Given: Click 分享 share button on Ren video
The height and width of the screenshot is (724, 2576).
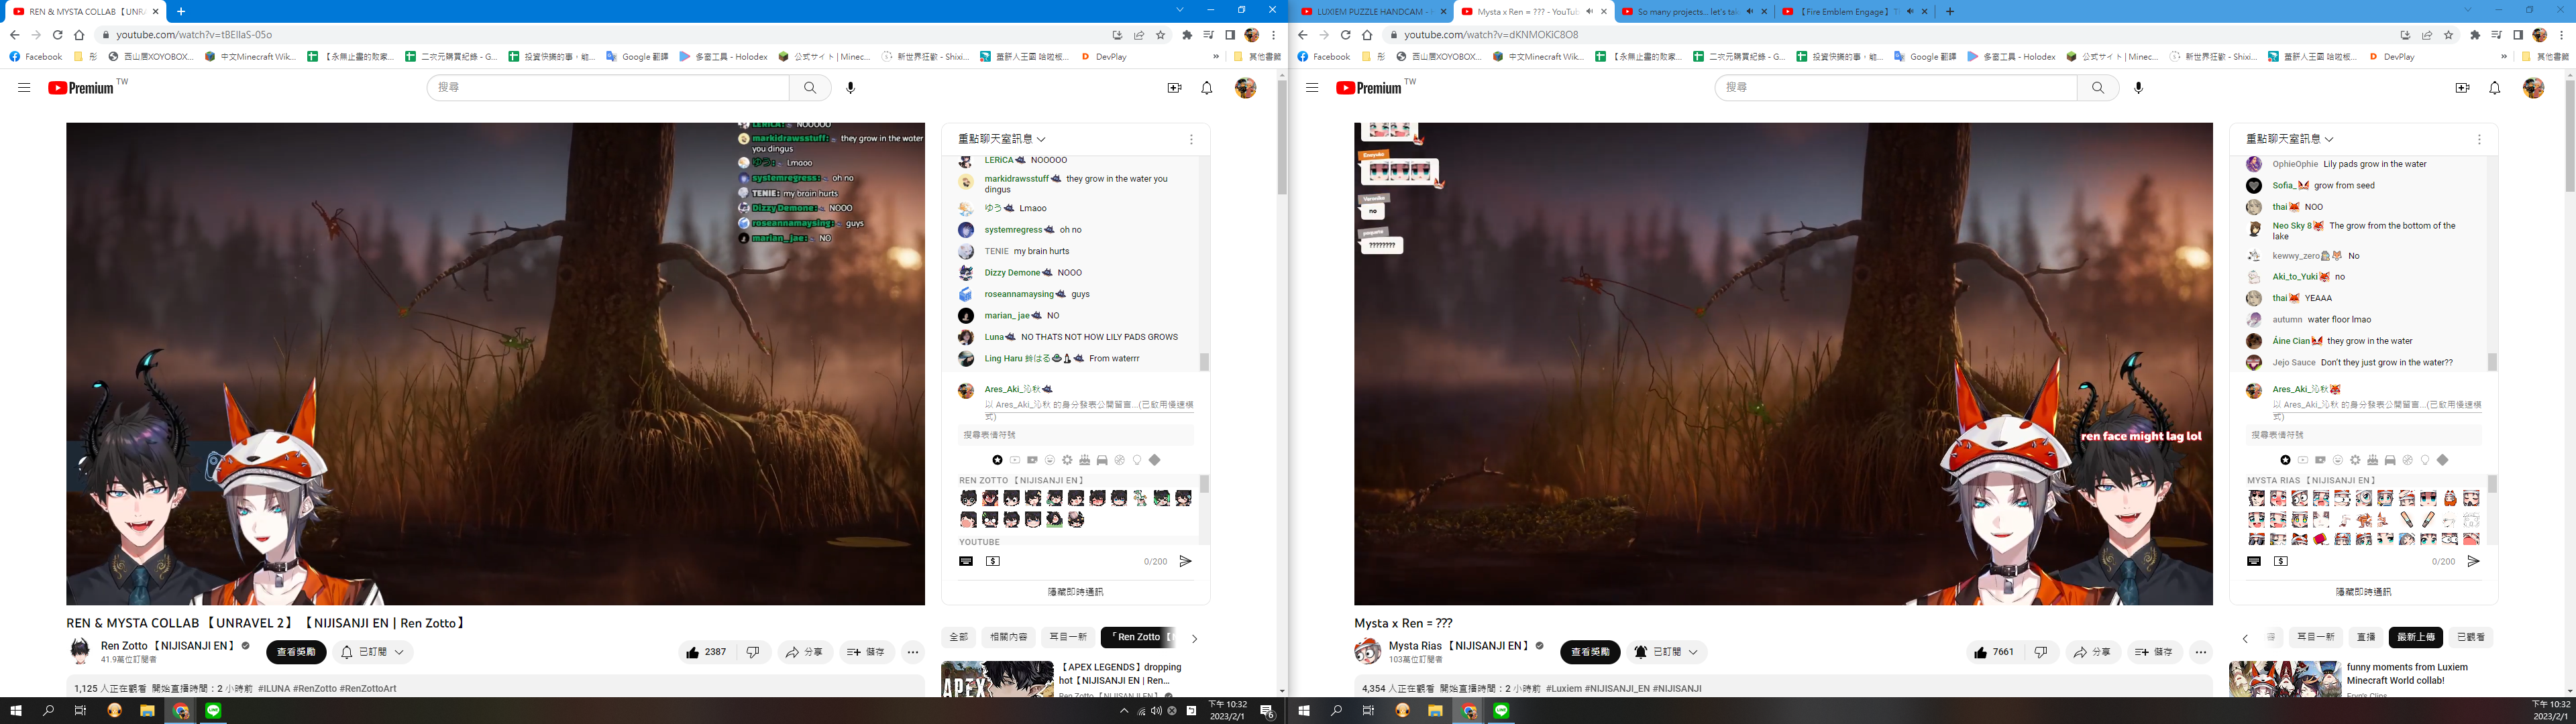Looking at the screenshot, I should (x=805, y=652).
